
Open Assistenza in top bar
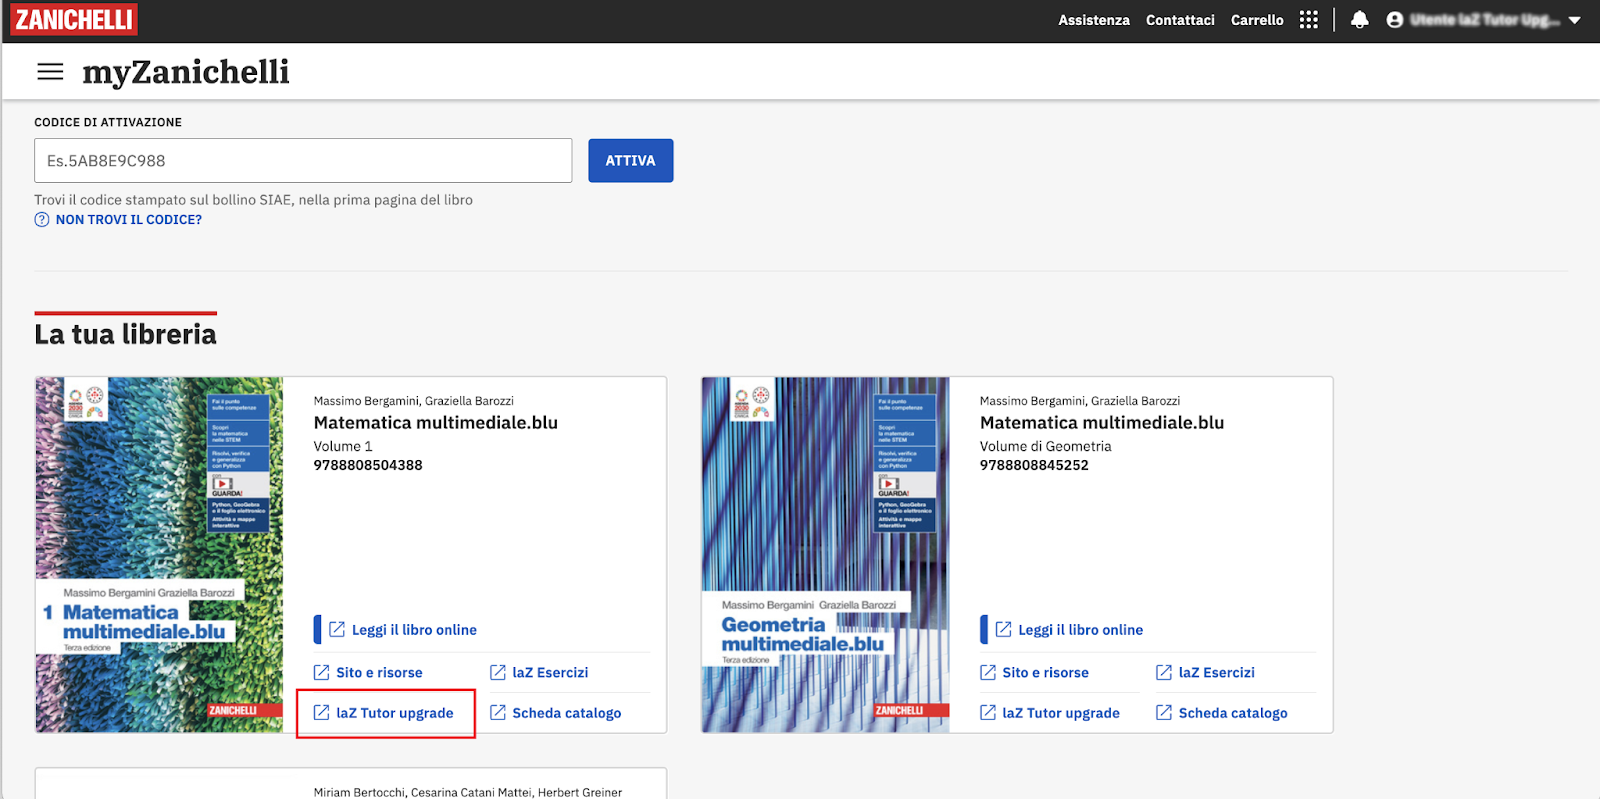1094,20
